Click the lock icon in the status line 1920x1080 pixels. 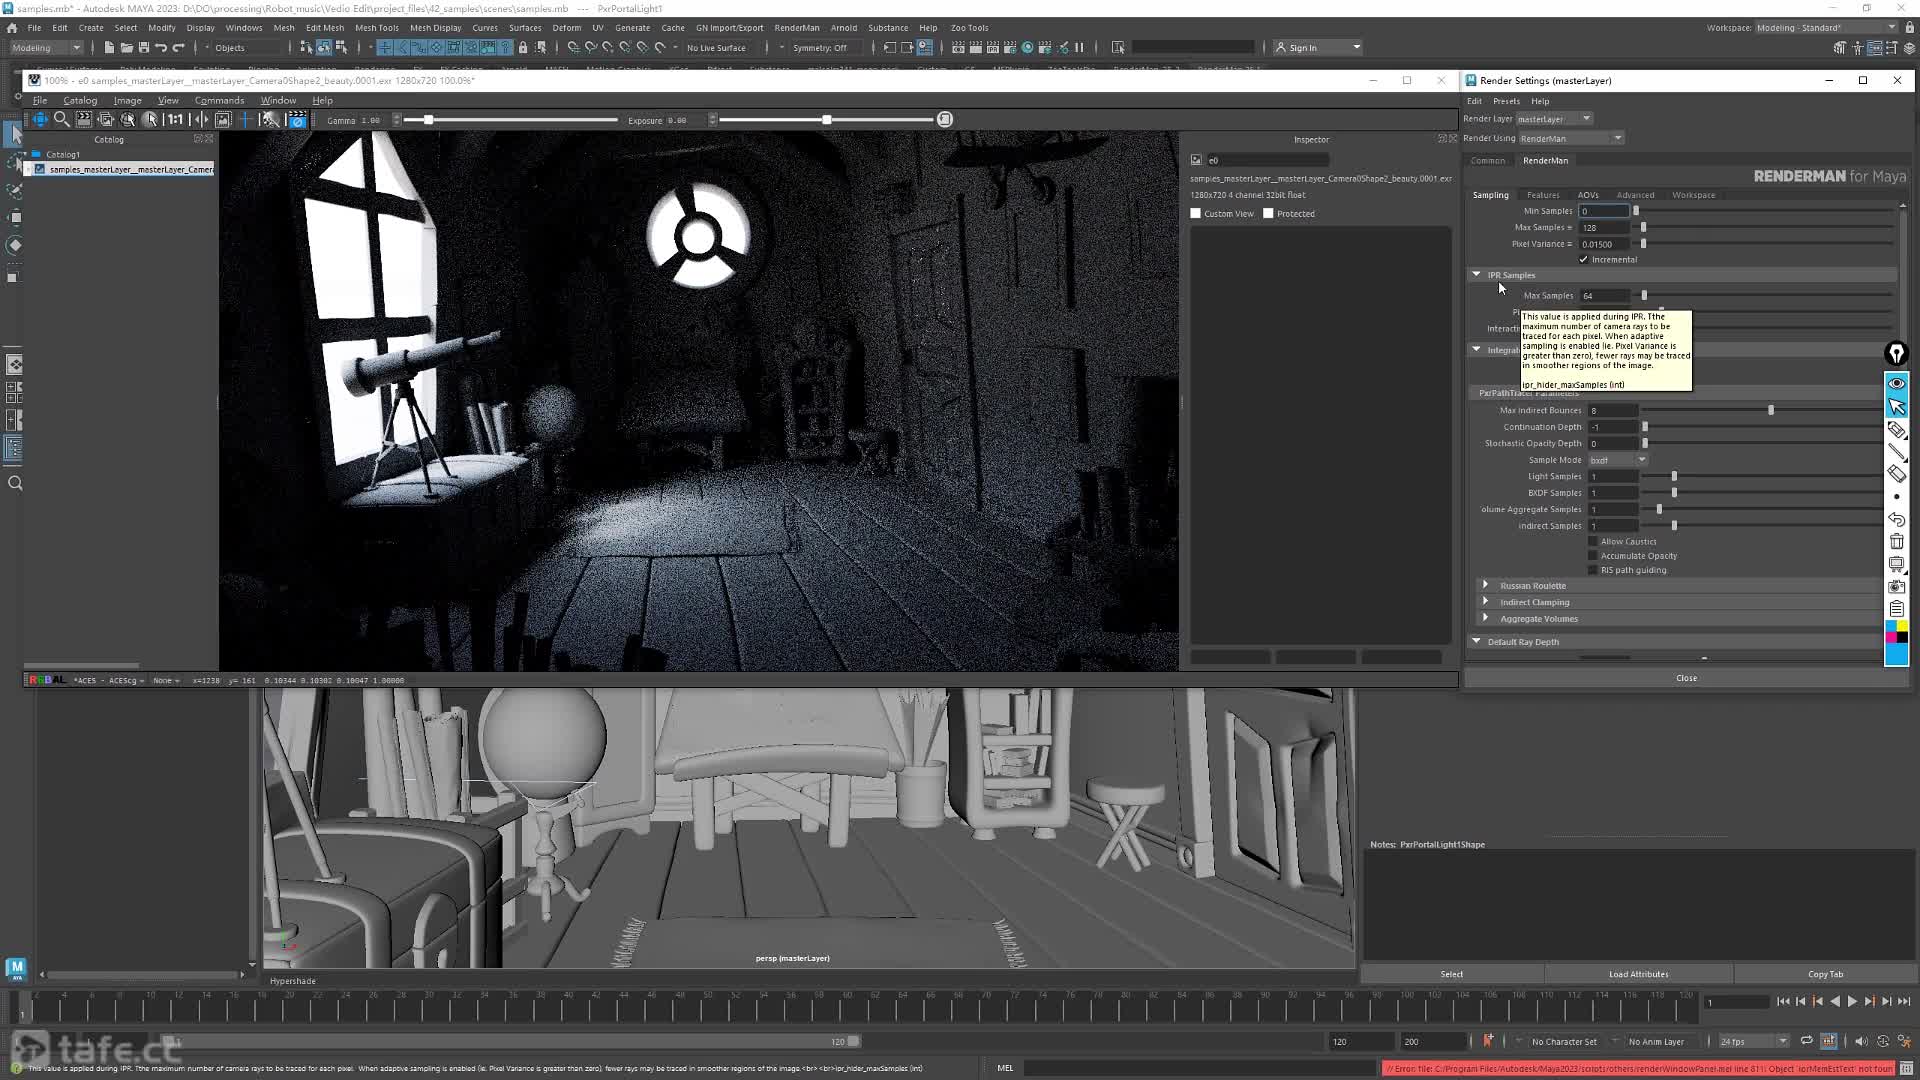[523, 47]
